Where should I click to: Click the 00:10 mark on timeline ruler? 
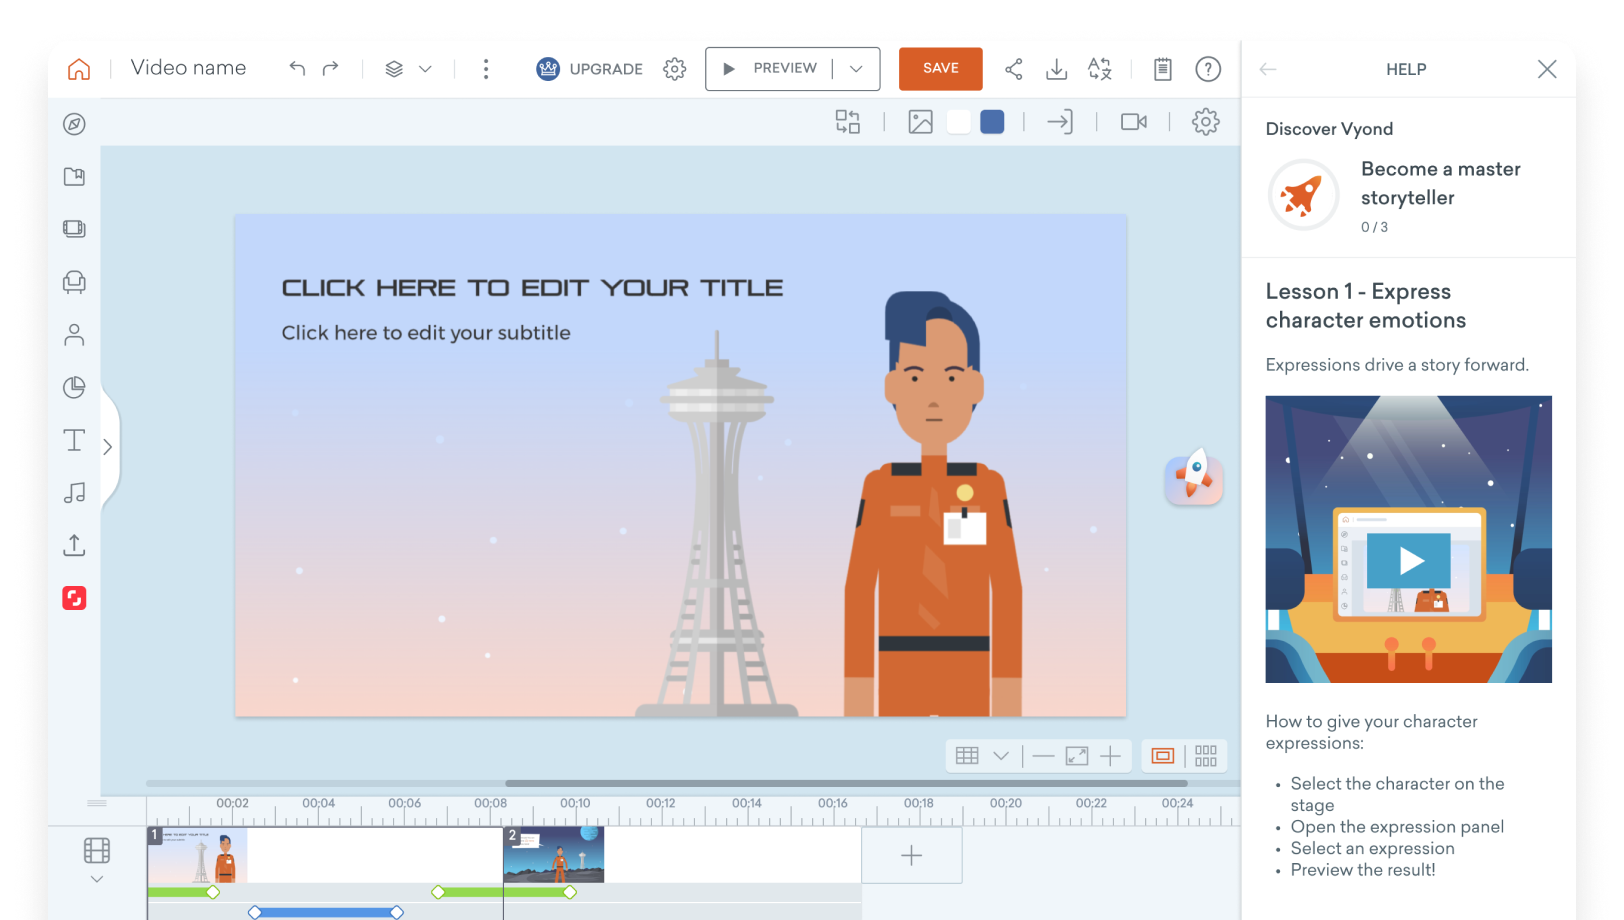coord(575,803)
